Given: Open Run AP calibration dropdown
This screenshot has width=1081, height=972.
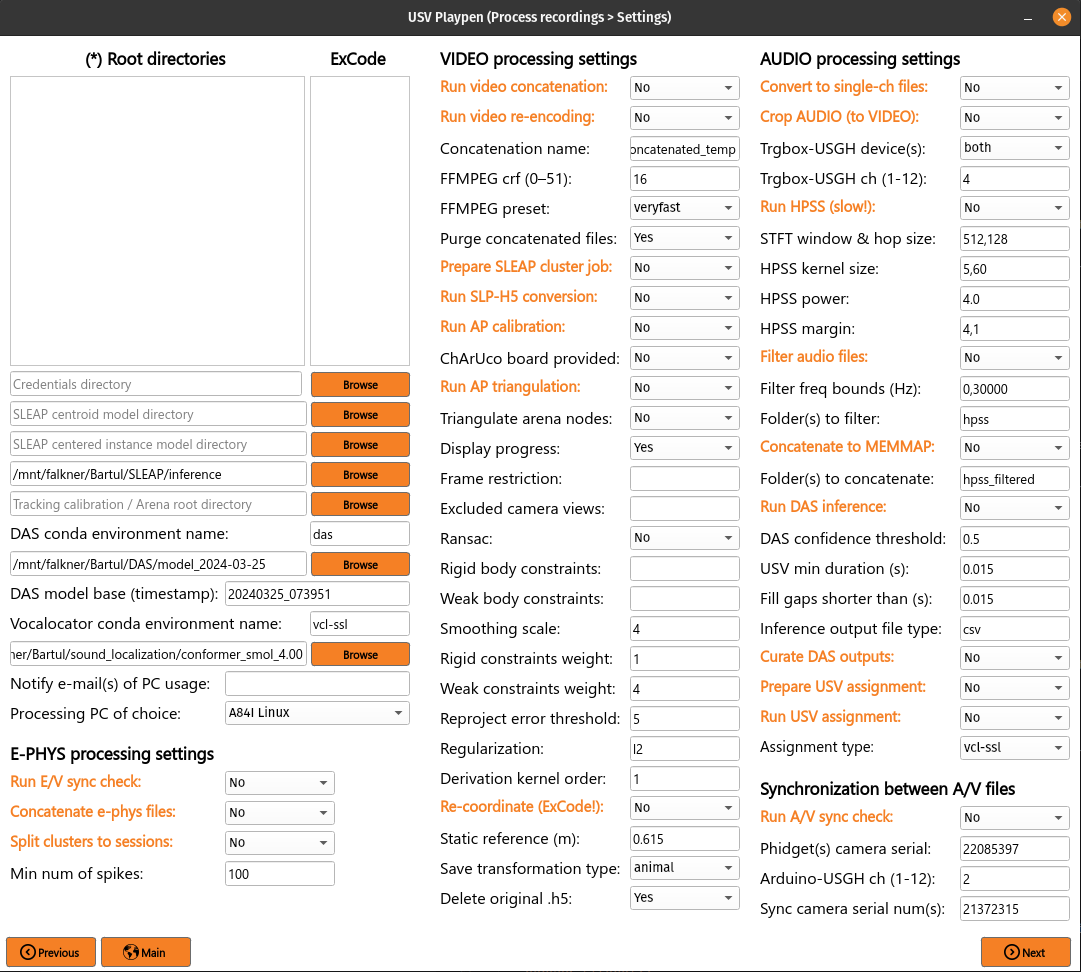Looking at the screenshot, I should pos(684,327).
